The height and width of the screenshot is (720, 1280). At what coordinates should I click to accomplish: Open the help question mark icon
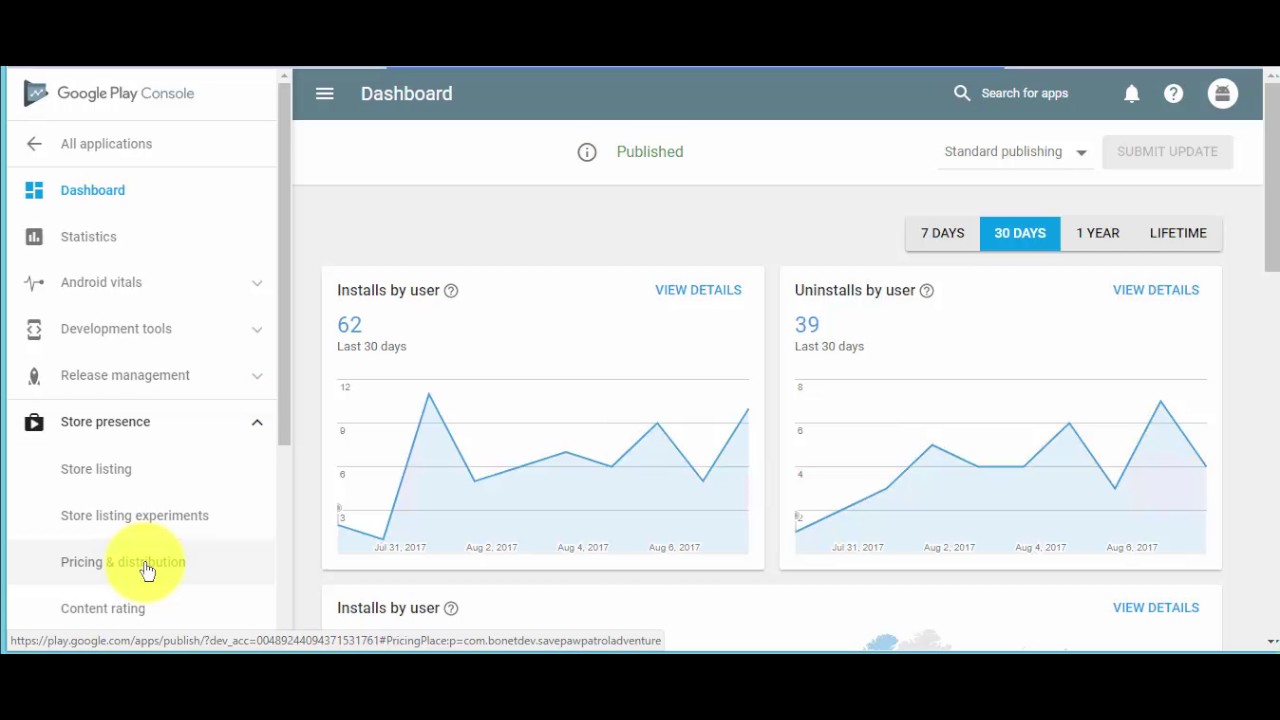coord(1174,93)
